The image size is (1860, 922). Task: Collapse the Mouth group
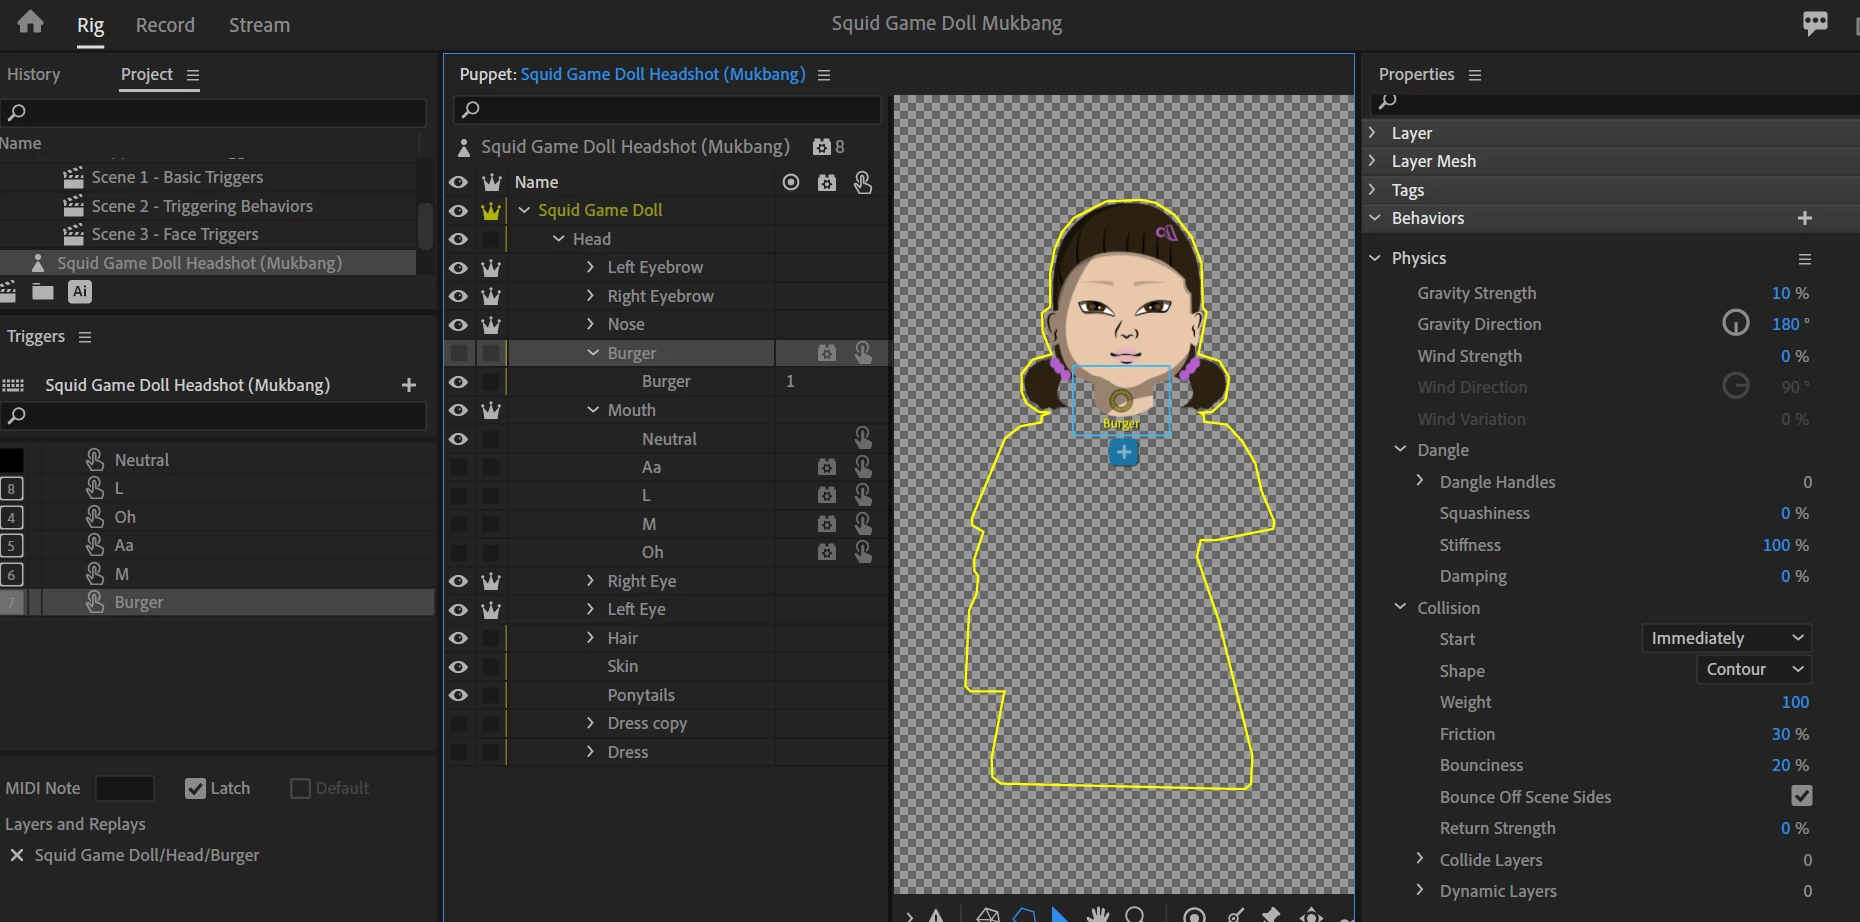point(593,410)
